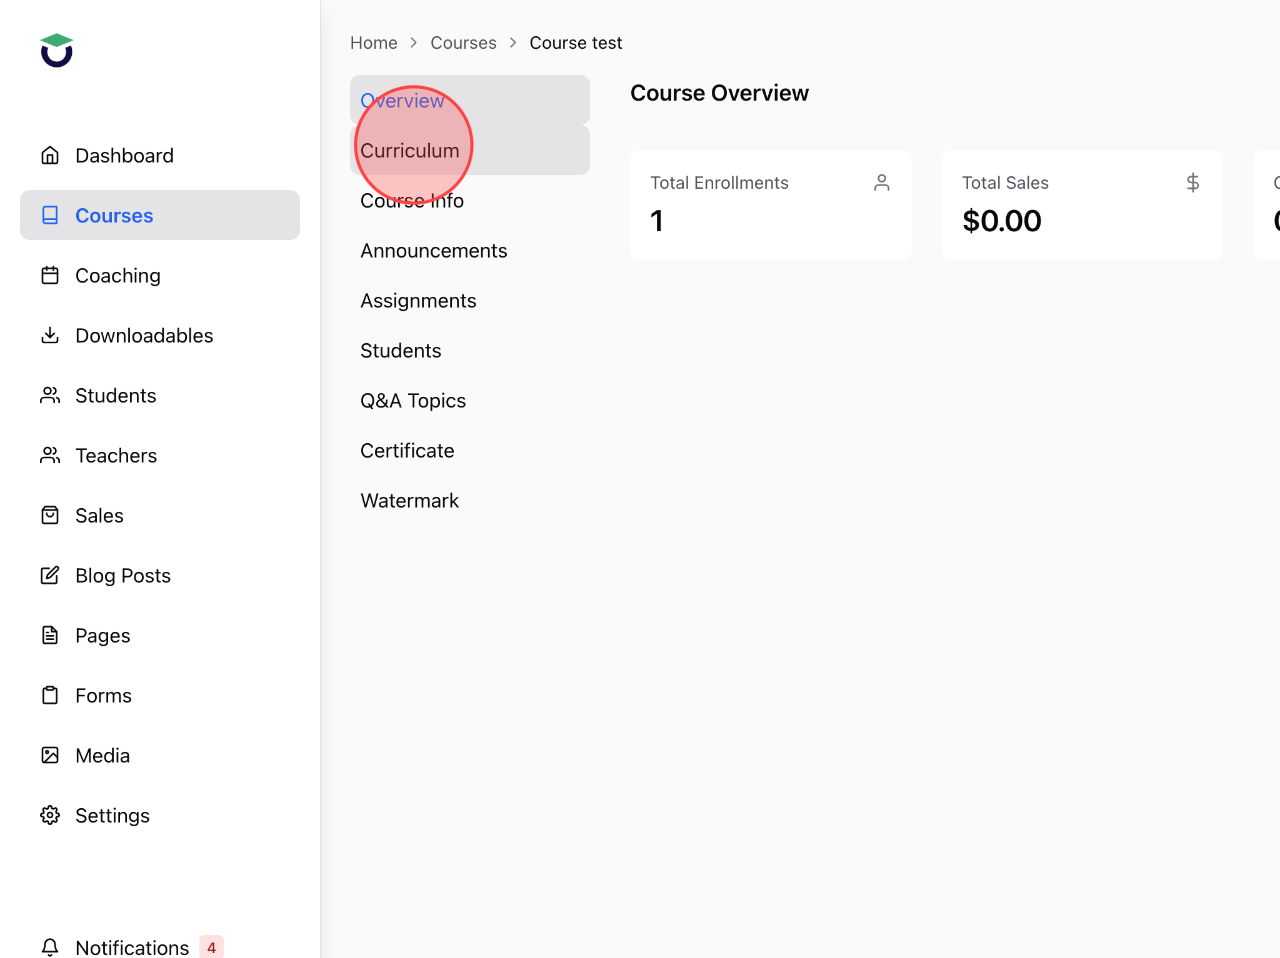Click the person icon in Total Enrollments card

[x=882, y=182]
